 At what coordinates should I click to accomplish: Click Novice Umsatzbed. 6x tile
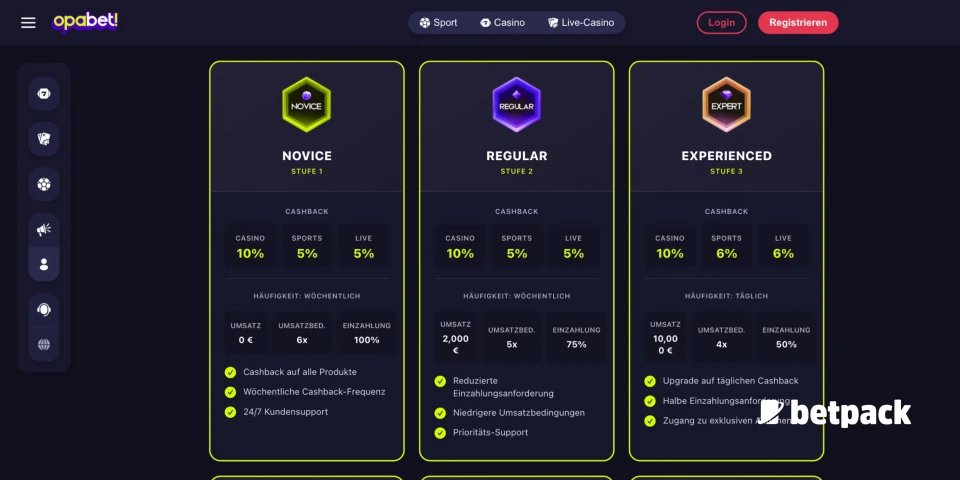(x=302, y=333)
